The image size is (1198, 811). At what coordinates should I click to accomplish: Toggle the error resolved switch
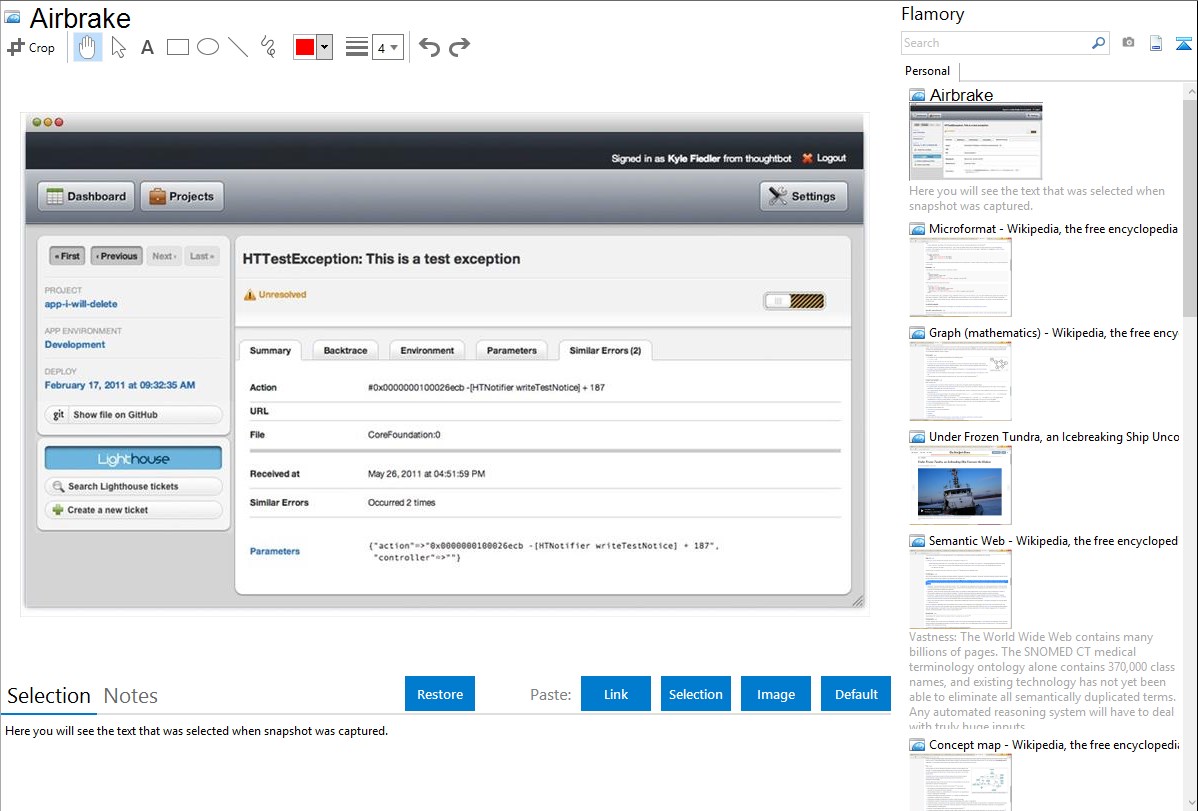(795, 301)
